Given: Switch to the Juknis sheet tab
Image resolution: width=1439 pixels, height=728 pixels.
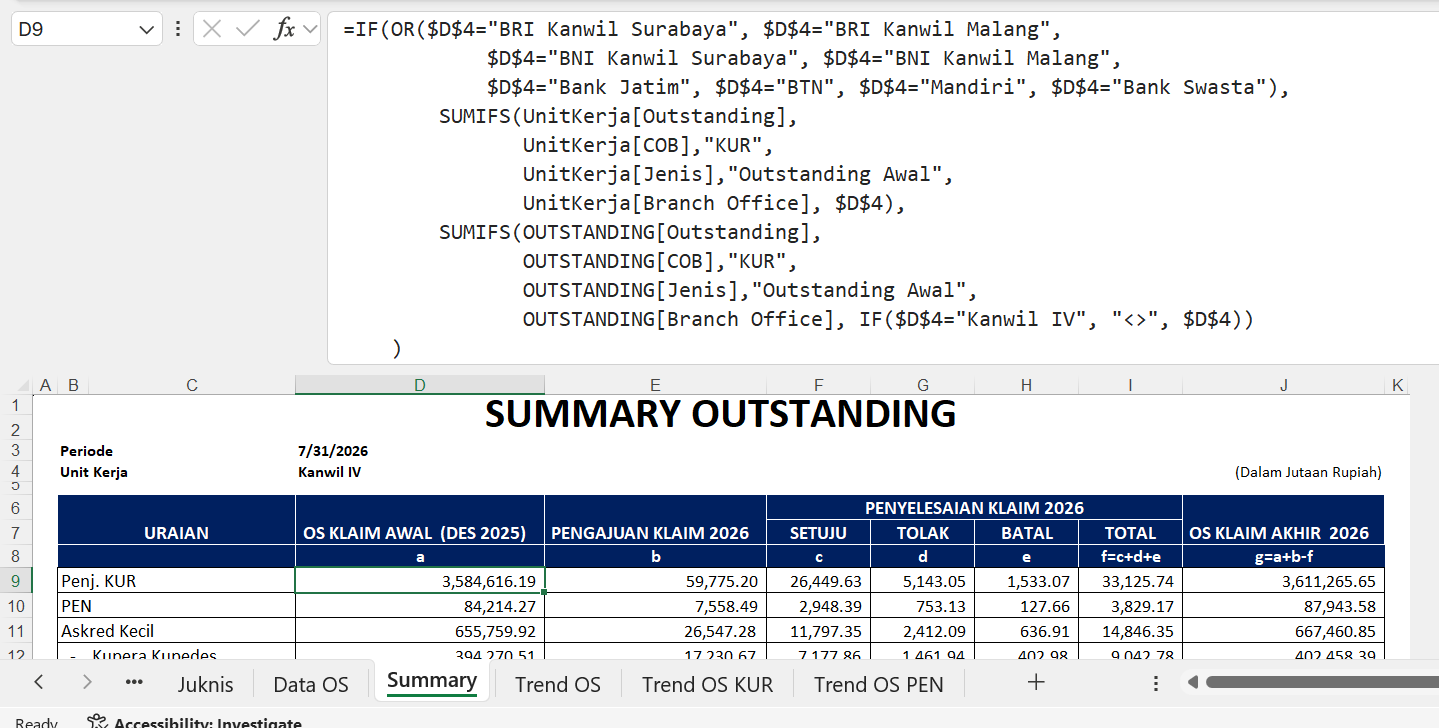Looking at the screenshot, I should (x=205, y=684).
